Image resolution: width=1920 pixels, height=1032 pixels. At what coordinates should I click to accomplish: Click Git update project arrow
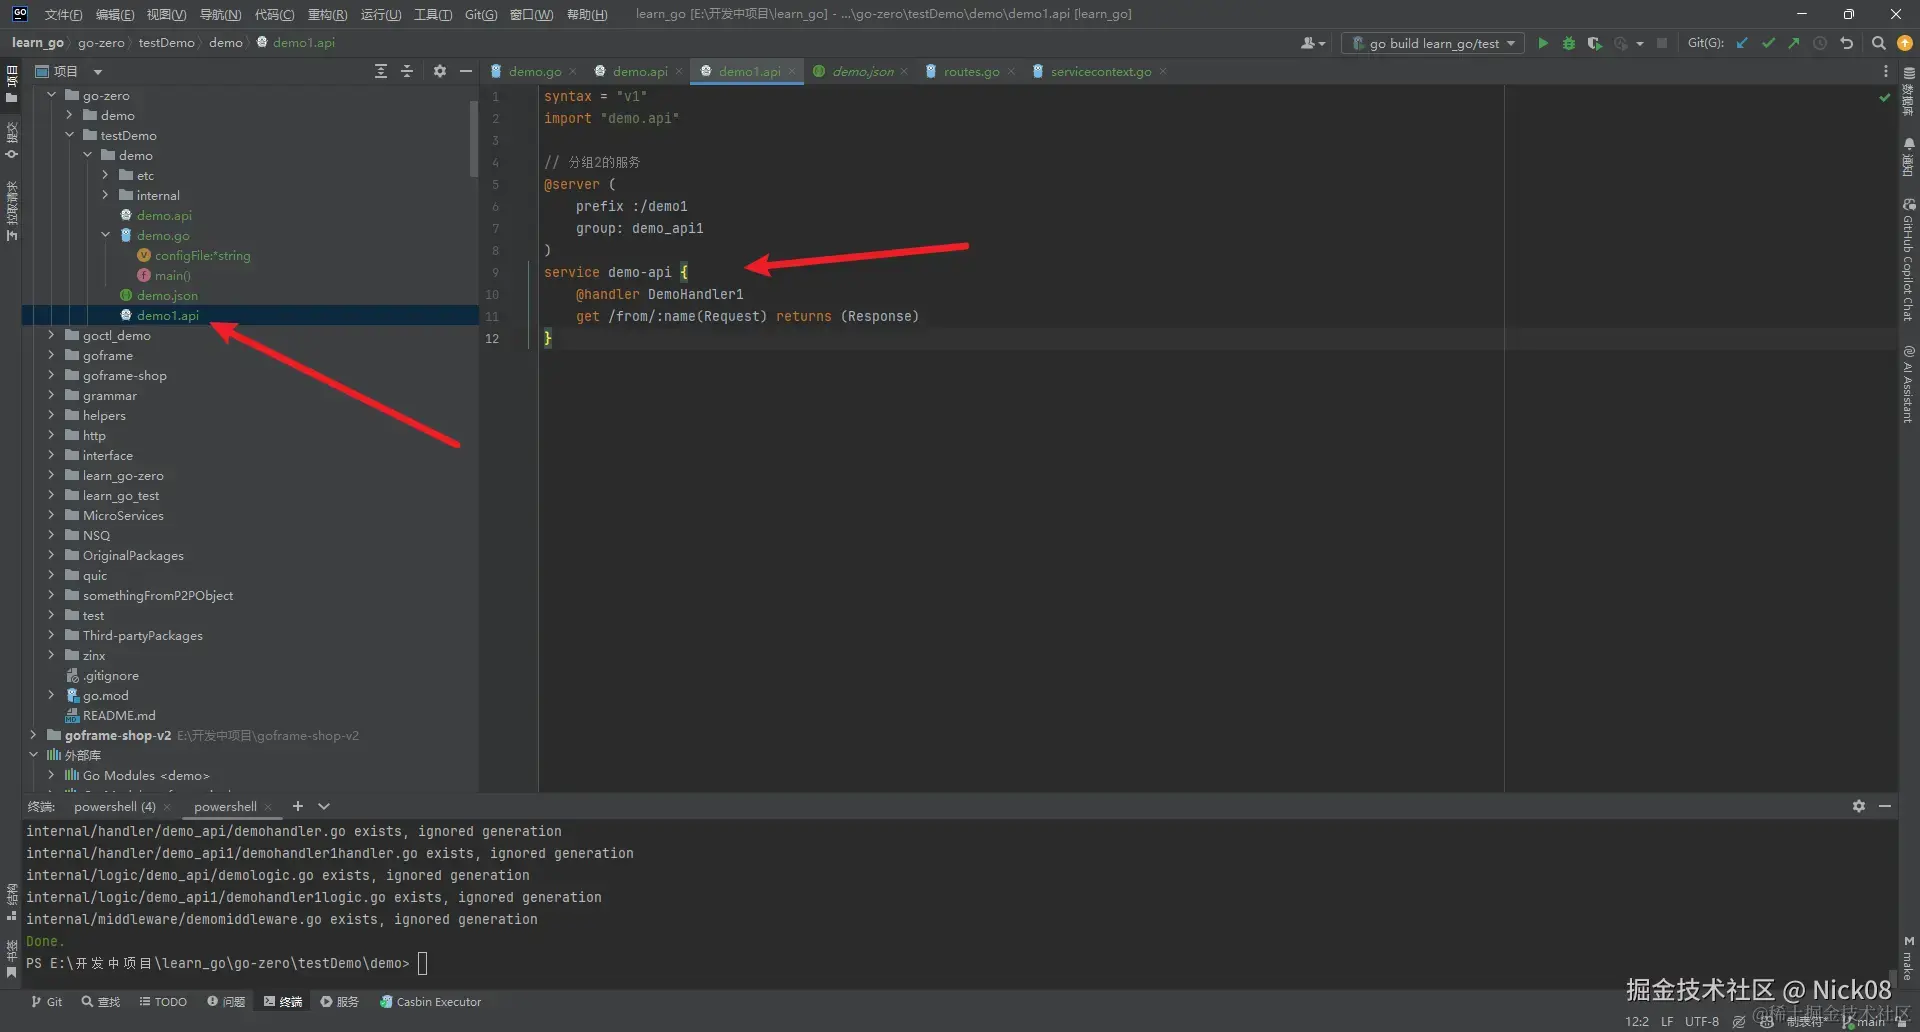(1742, 43)
